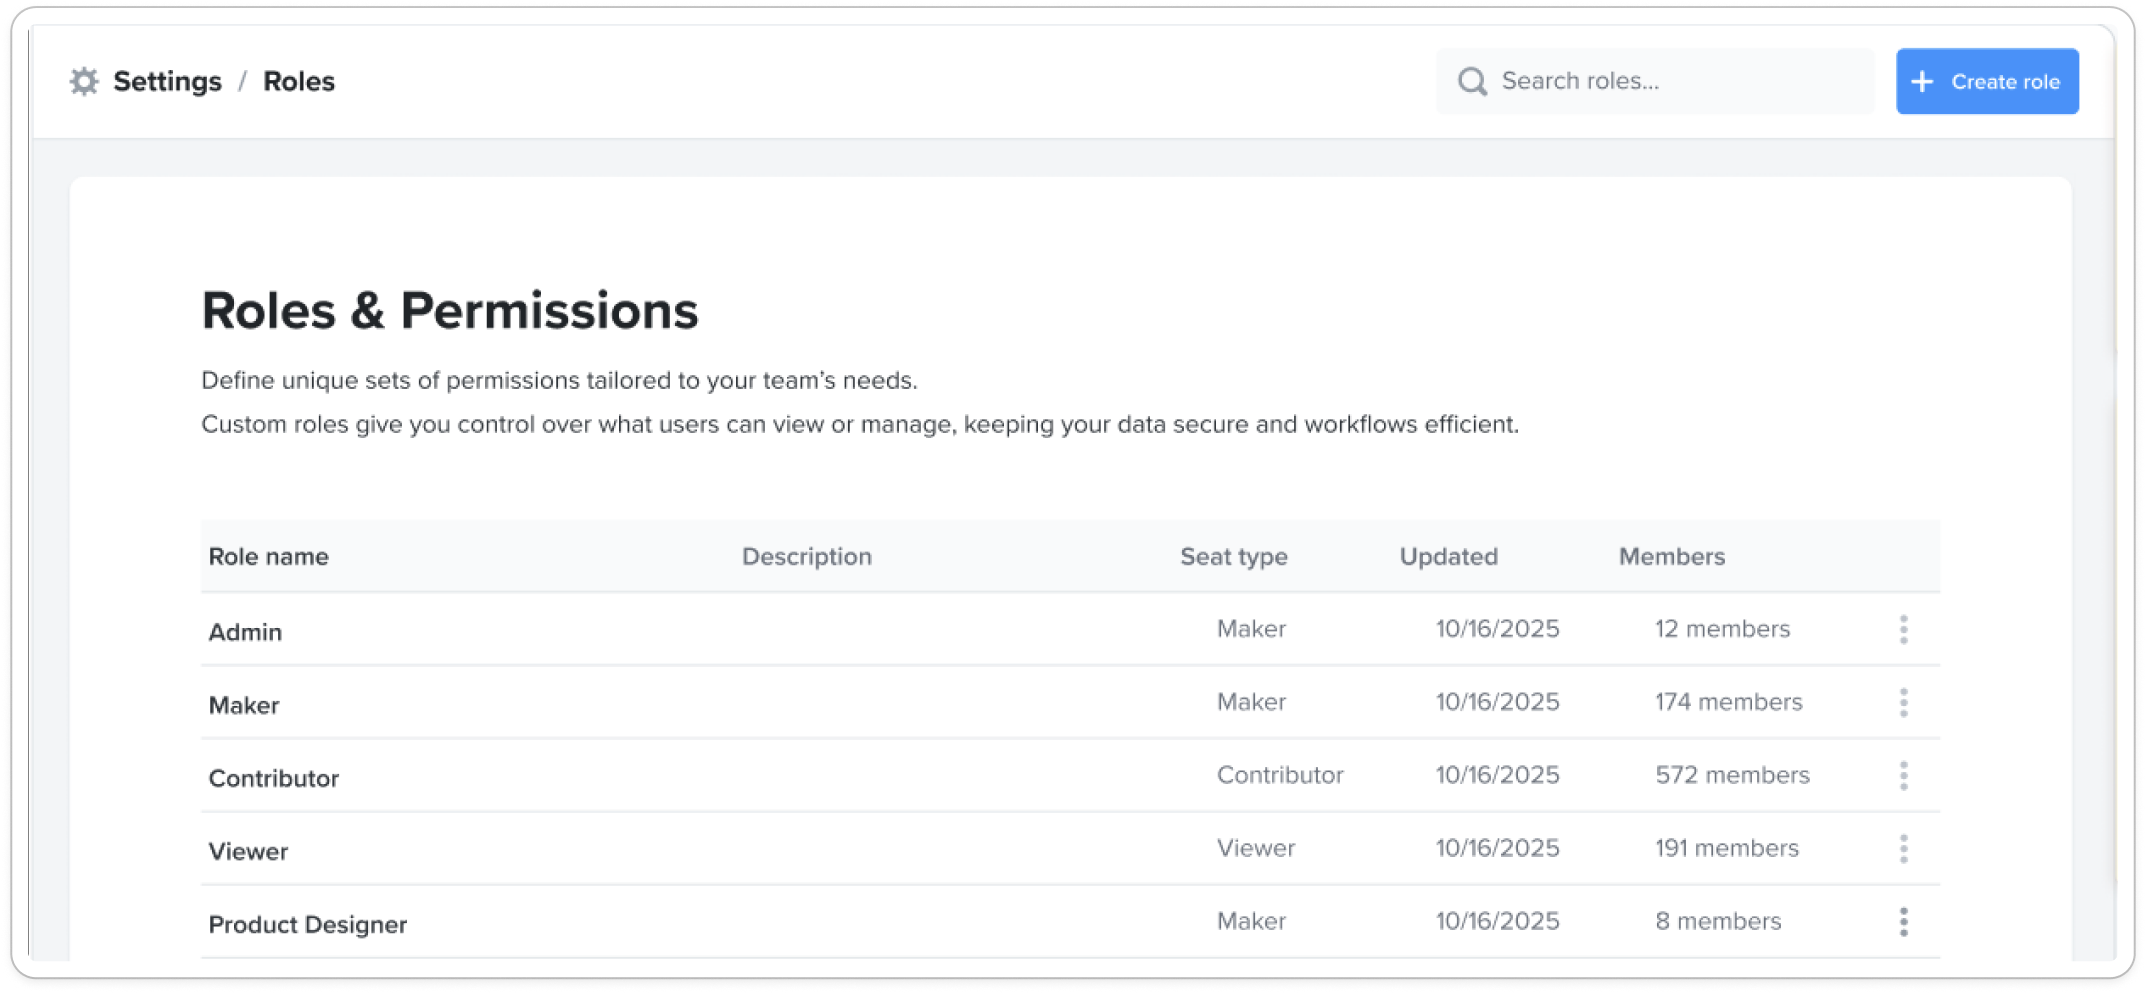This screenshot has width=2146, height=994.
Task: Click the Members column header
Action: [x=1671, y=556]
